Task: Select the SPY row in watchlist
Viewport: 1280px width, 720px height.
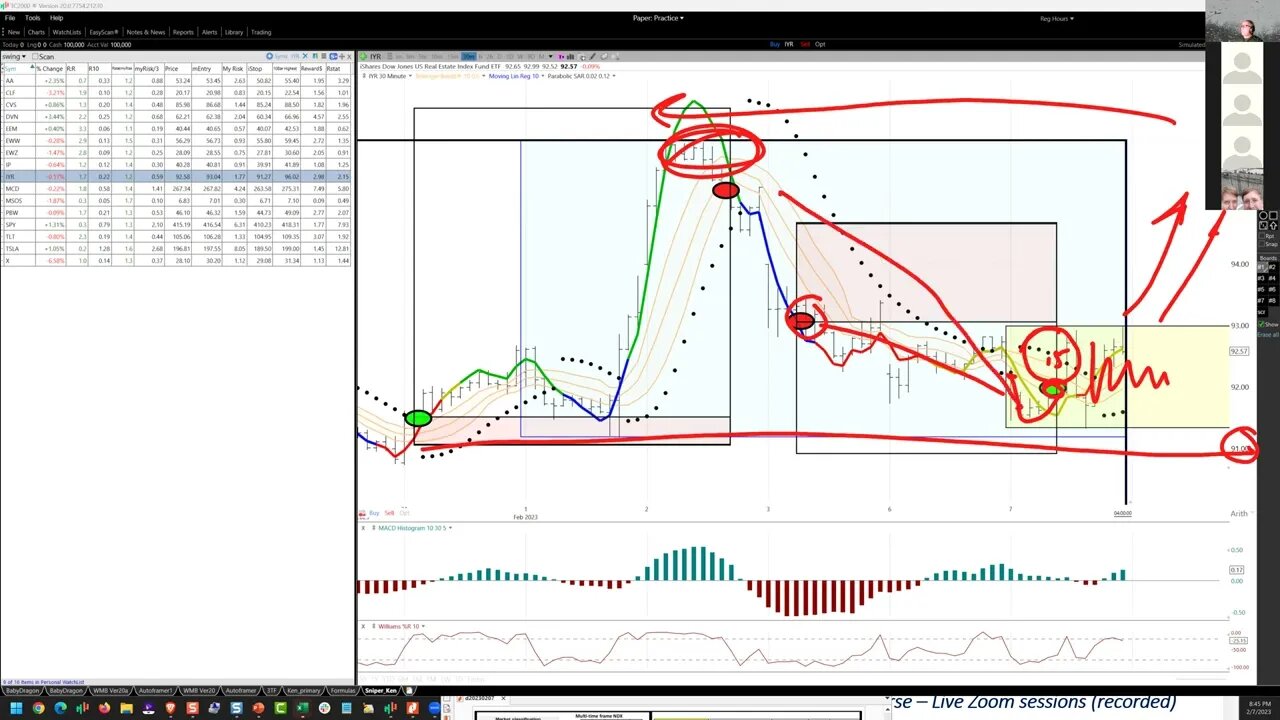Action: coord(176,224)
